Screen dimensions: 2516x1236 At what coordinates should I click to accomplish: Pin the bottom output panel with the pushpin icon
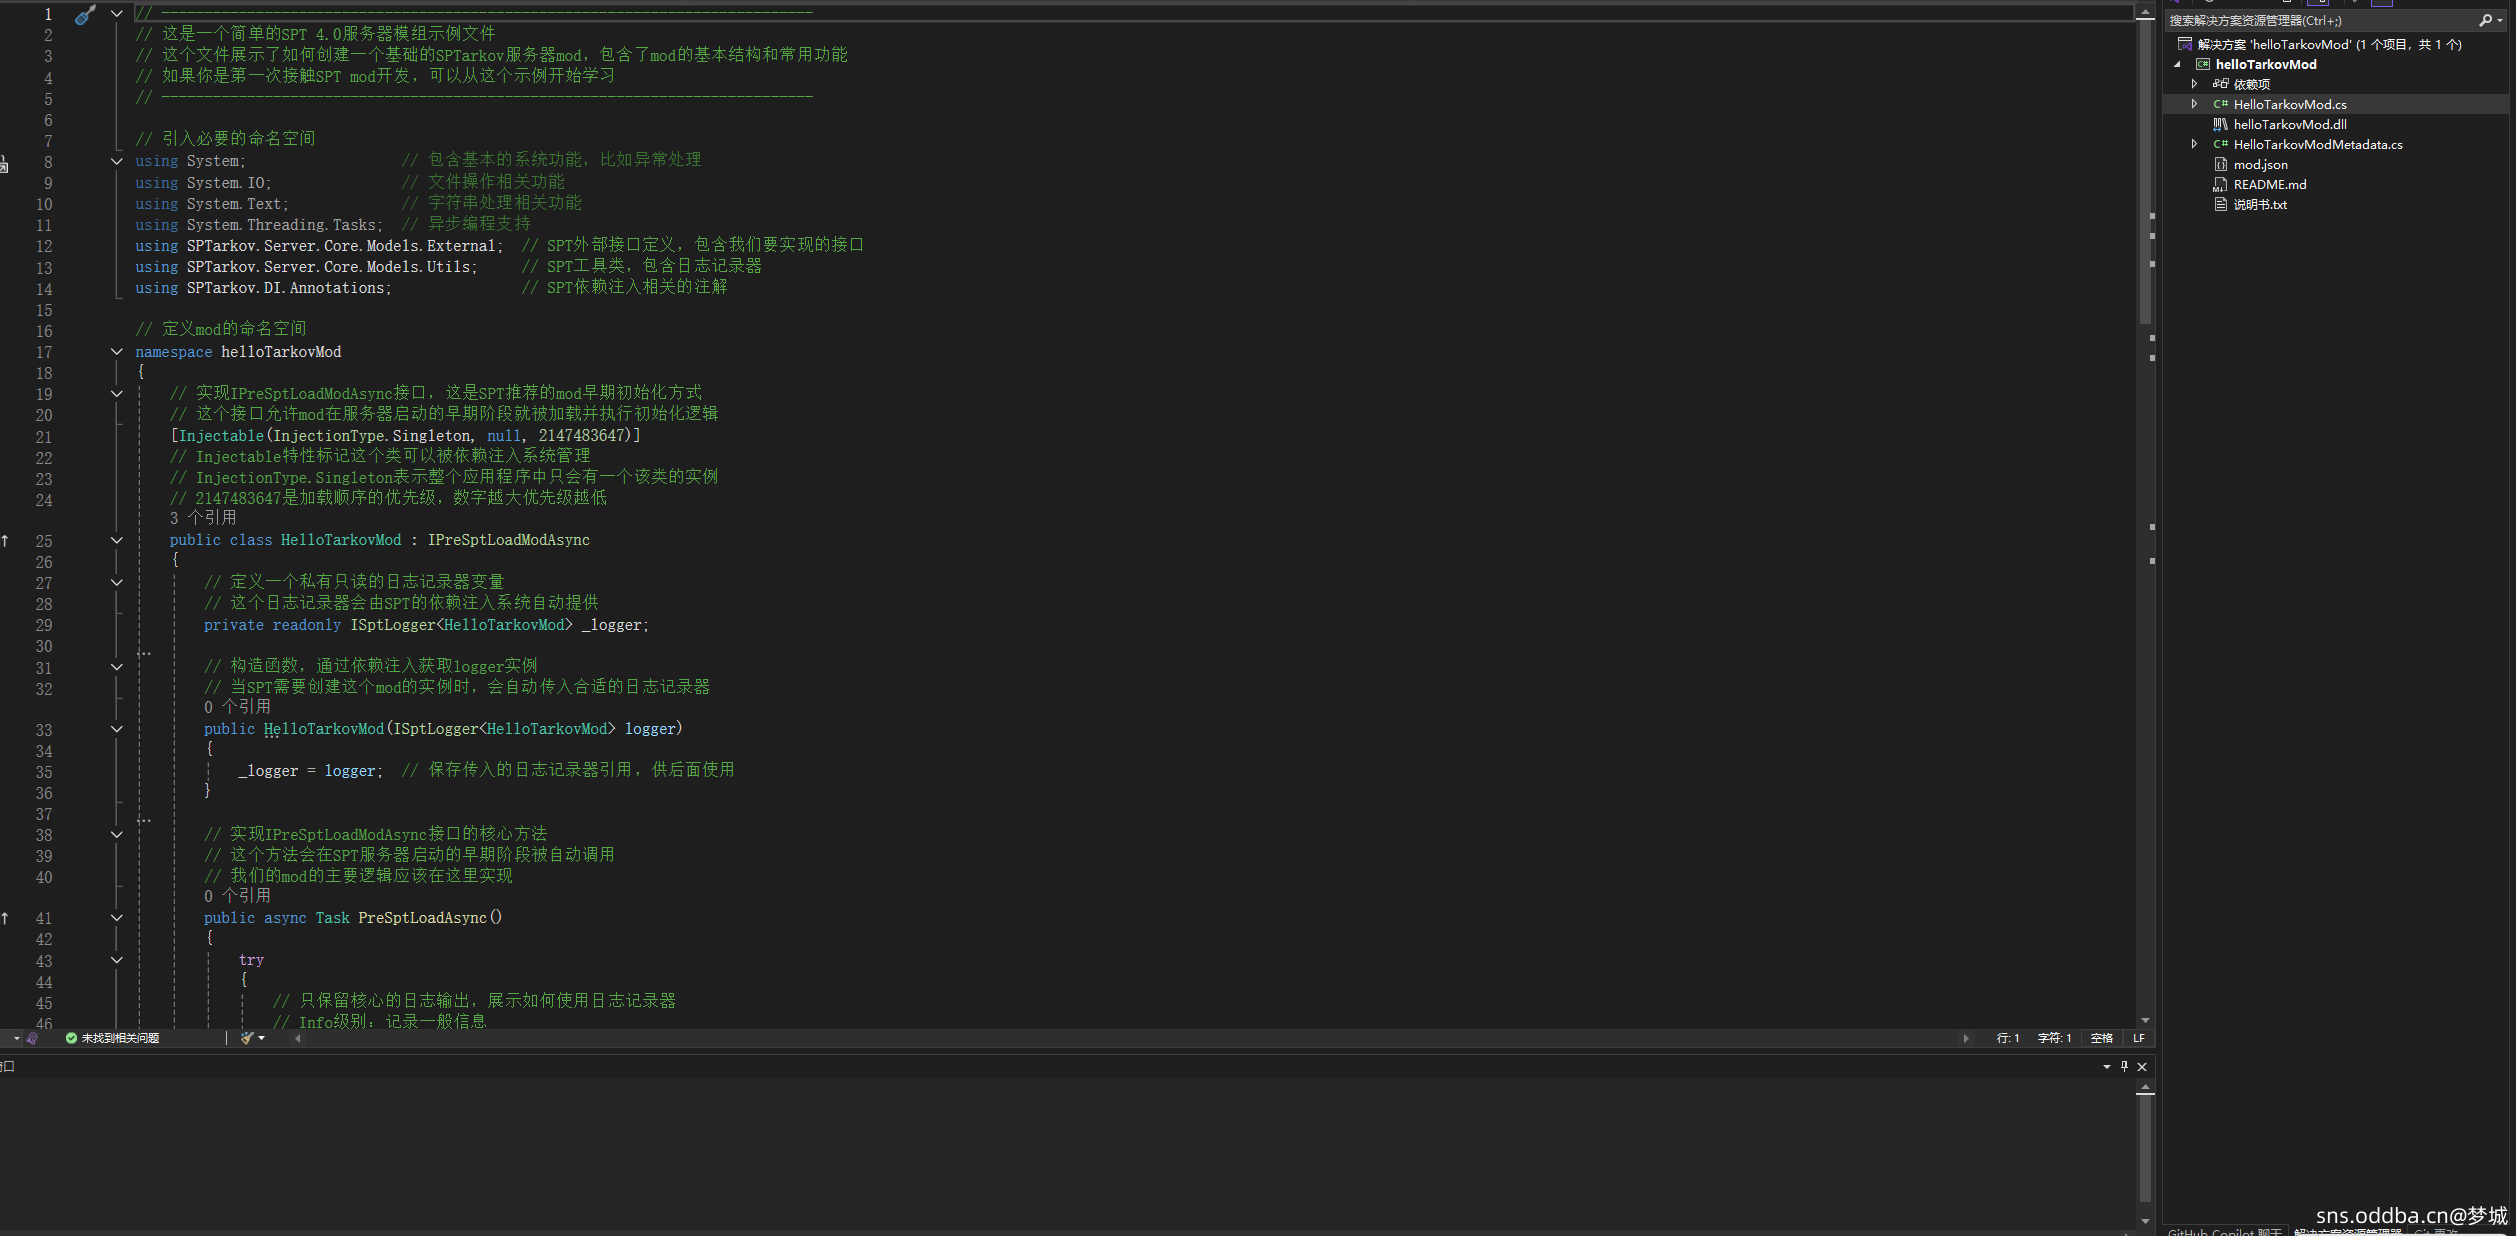[x=2124, y=1066]
